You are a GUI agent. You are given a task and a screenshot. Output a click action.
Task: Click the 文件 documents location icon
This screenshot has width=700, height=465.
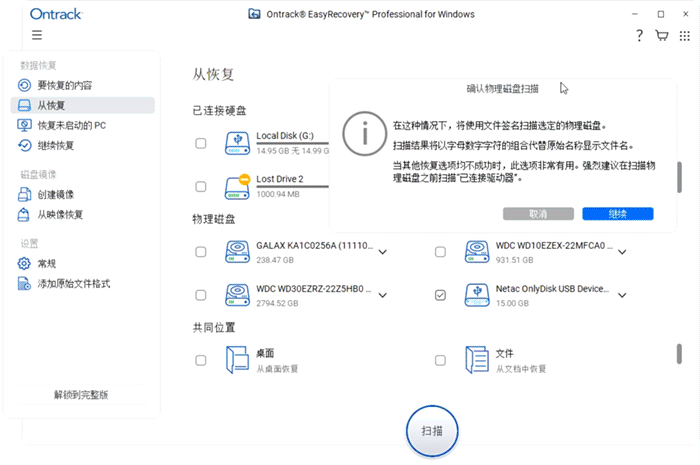(x=477, y=360)
